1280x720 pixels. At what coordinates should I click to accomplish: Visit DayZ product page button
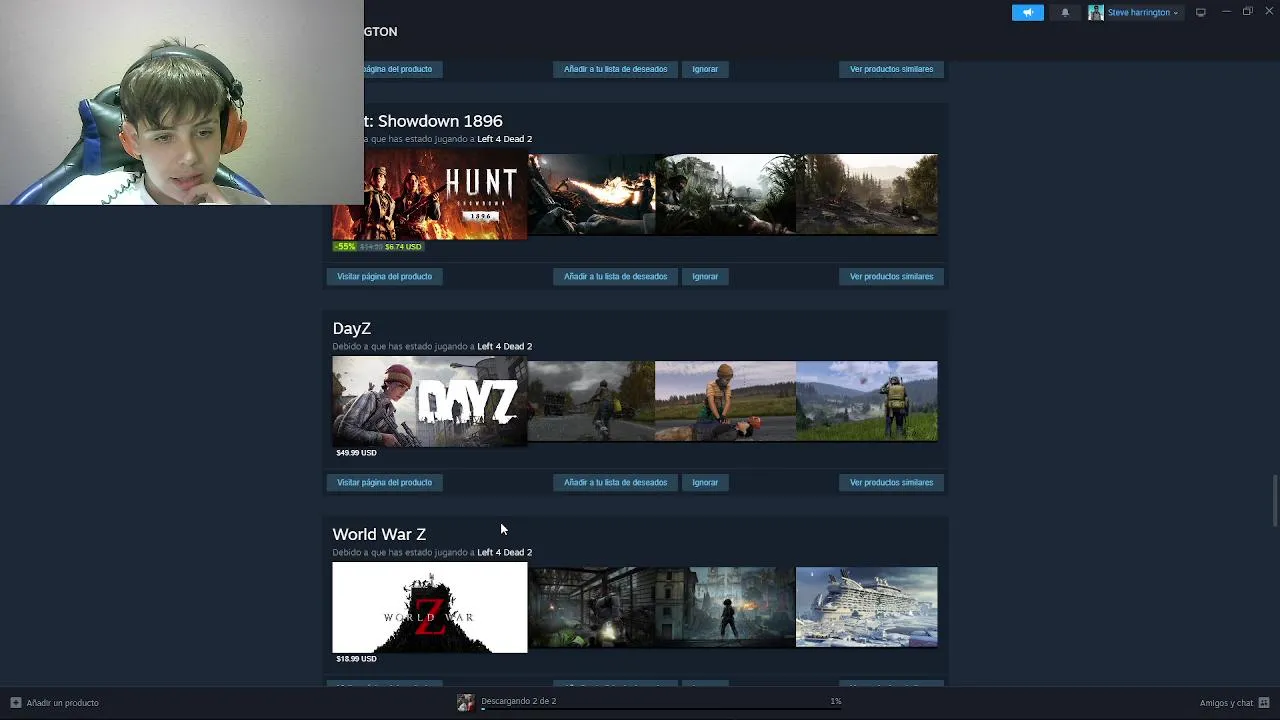pyautogui.click(x=384, y=482)
